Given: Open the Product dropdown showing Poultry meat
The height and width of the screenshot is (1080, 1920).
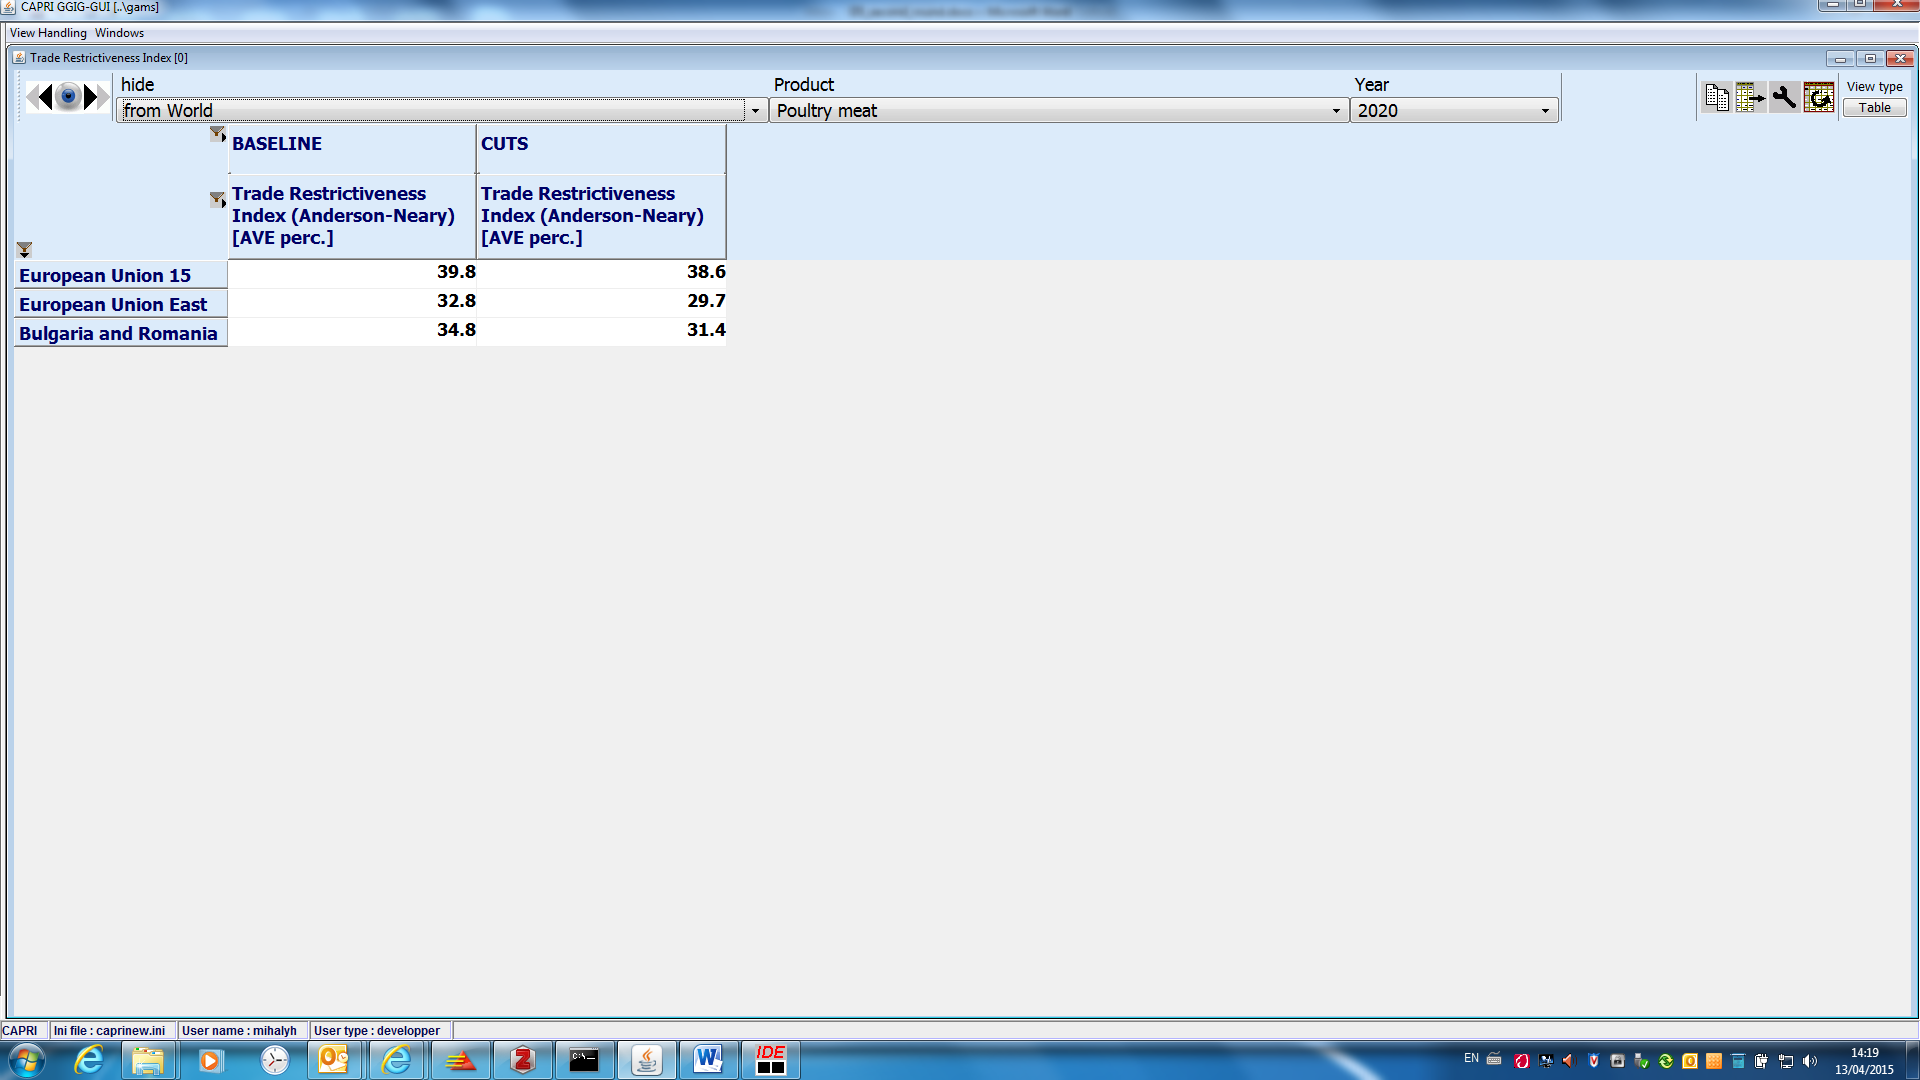Looking at the screenshot, I should 1336,111.
